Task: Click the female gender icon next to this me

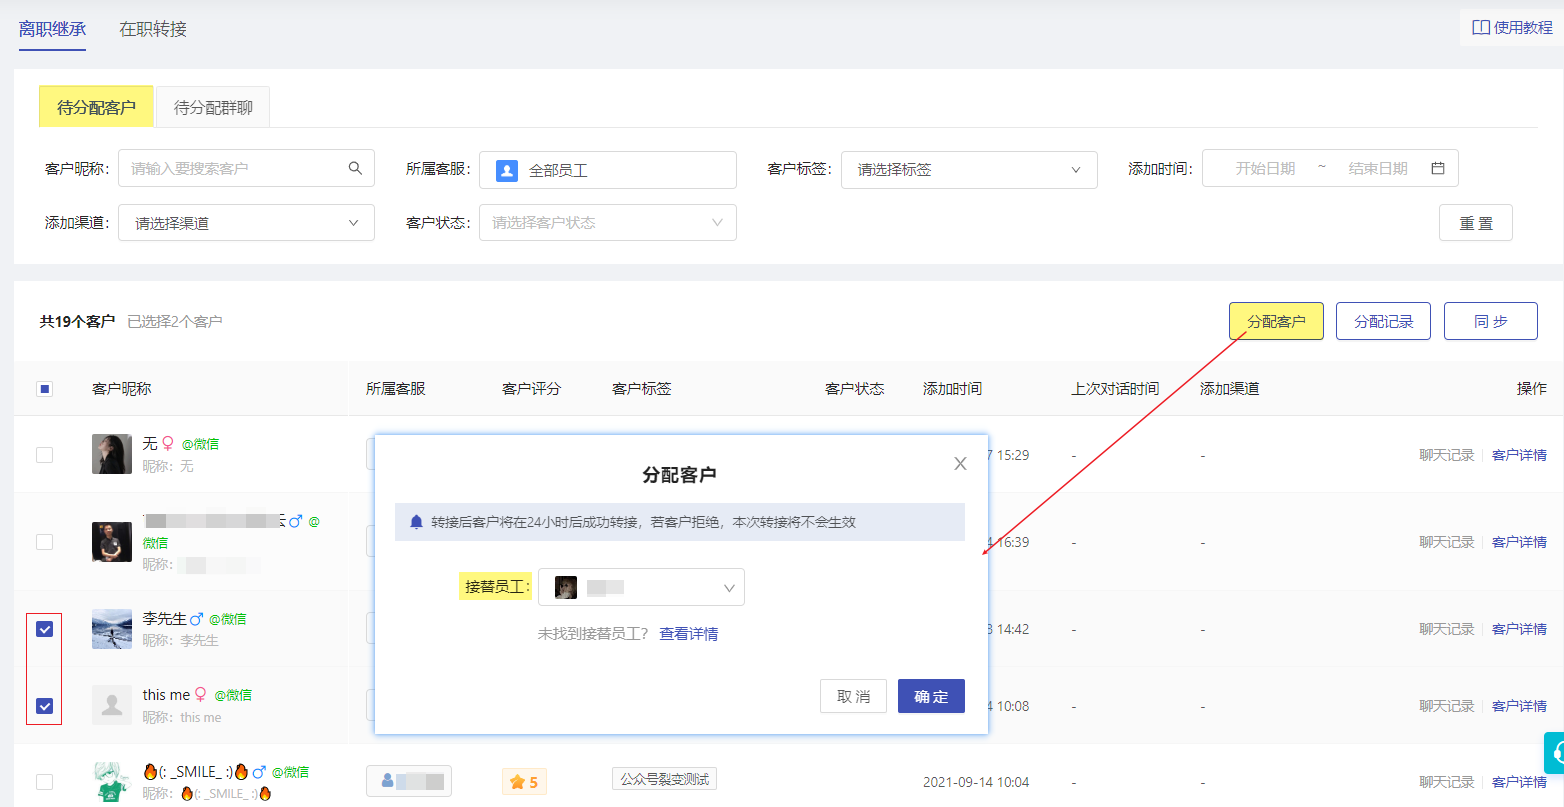Action: [200, 694]
